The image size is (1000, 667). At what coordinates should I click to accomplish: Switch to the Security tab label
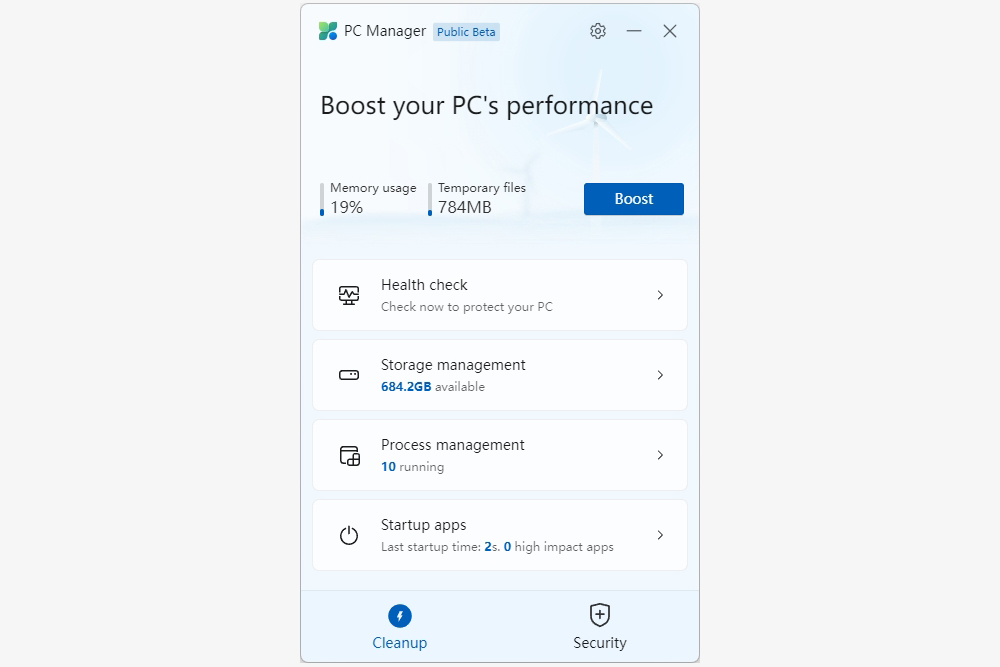[x=599, y=643]
